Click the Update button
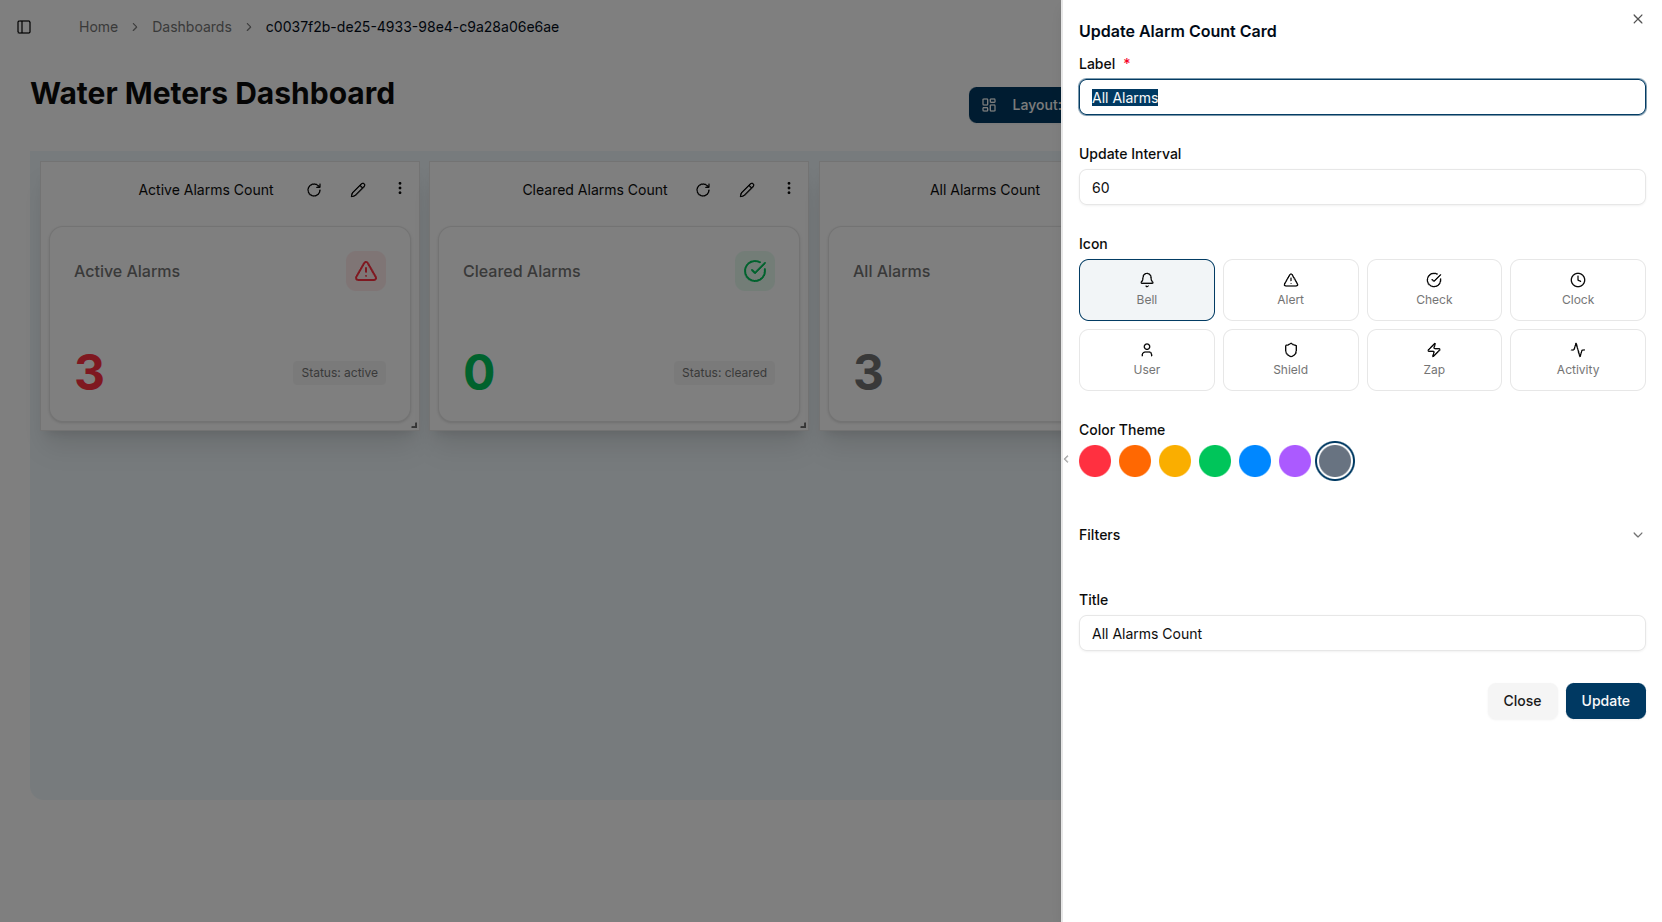 click(x=1605, y=701)
